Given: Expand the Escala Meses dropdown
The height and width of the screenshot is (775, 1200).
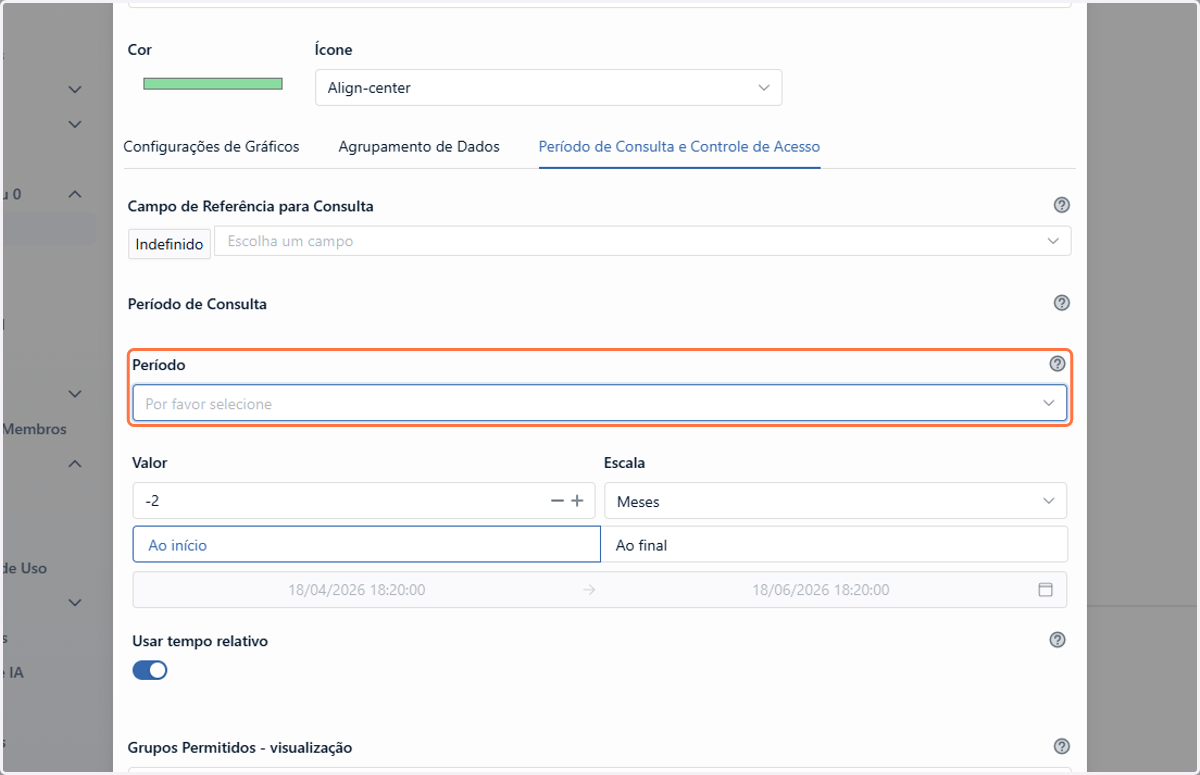Looking at the screenshot, I should (835, 501).
